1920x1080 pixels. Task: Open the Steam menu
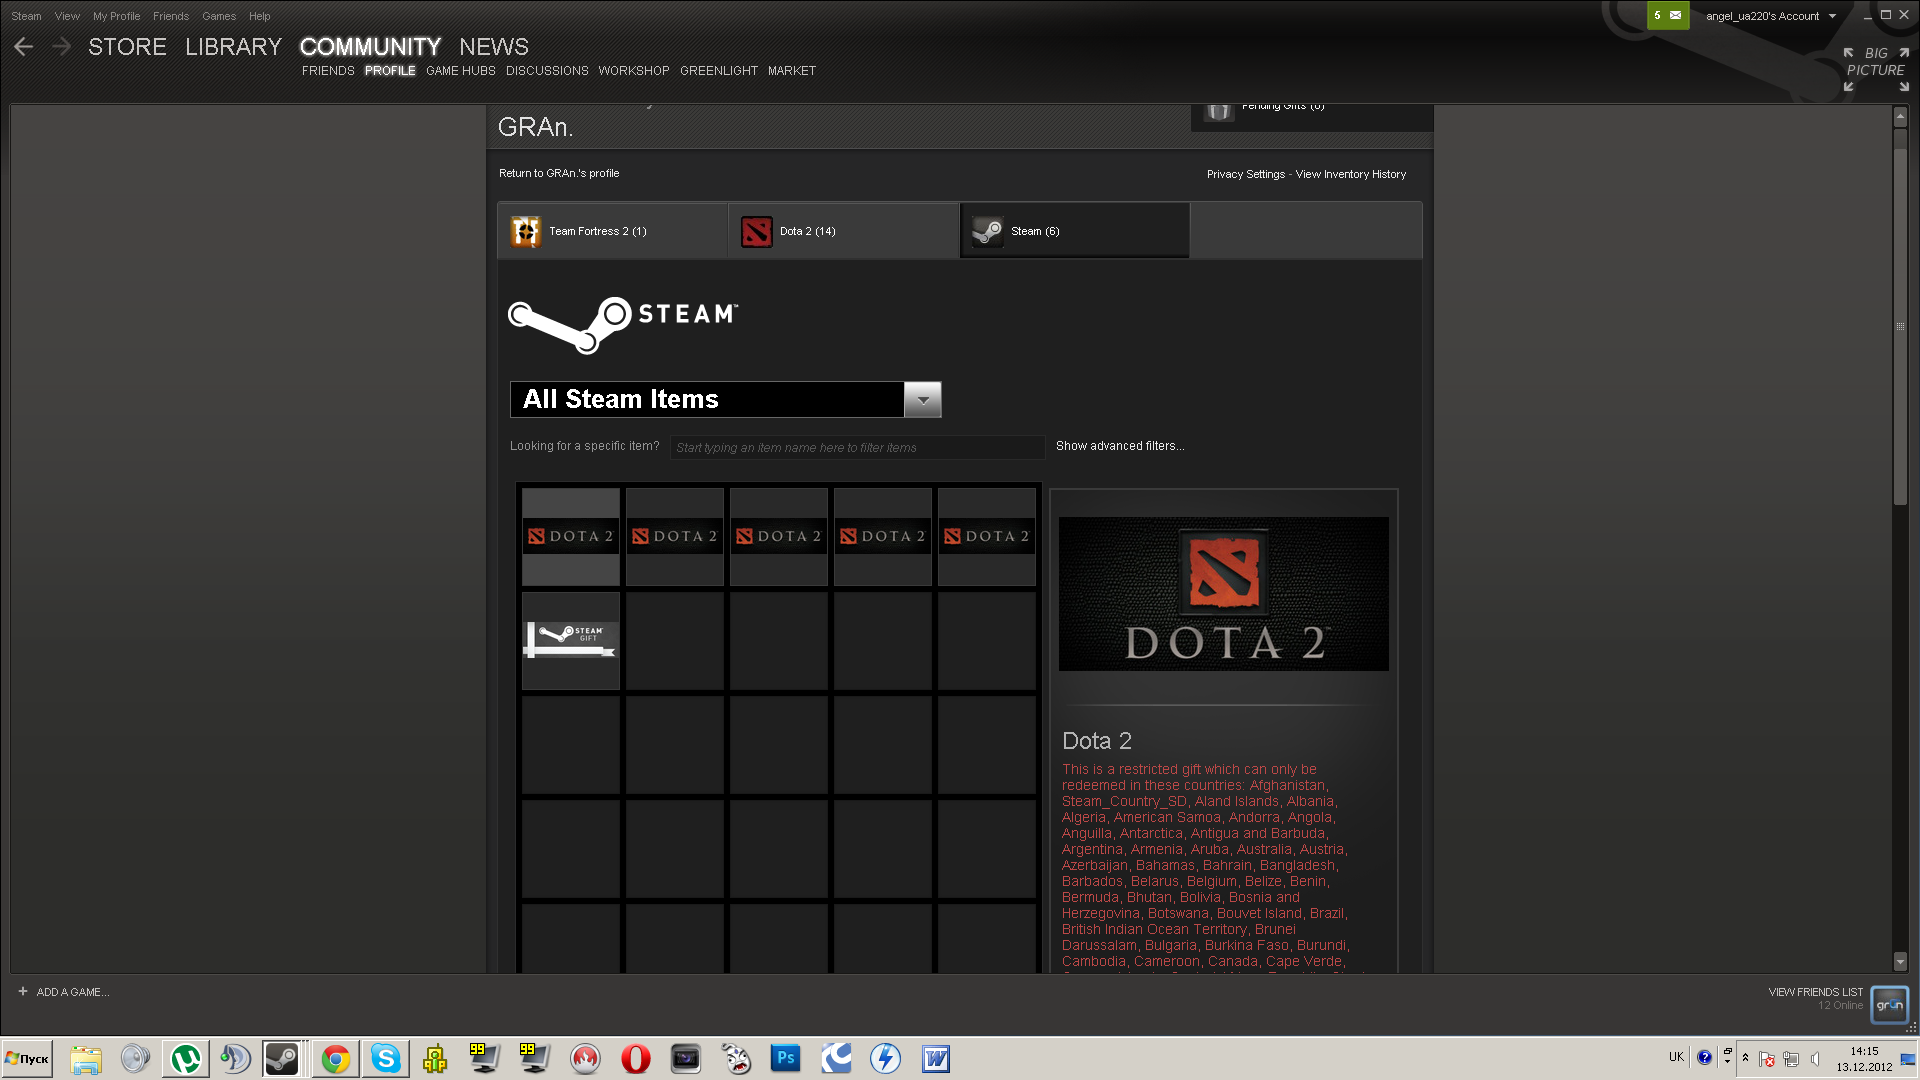click(x=26, y=16)
